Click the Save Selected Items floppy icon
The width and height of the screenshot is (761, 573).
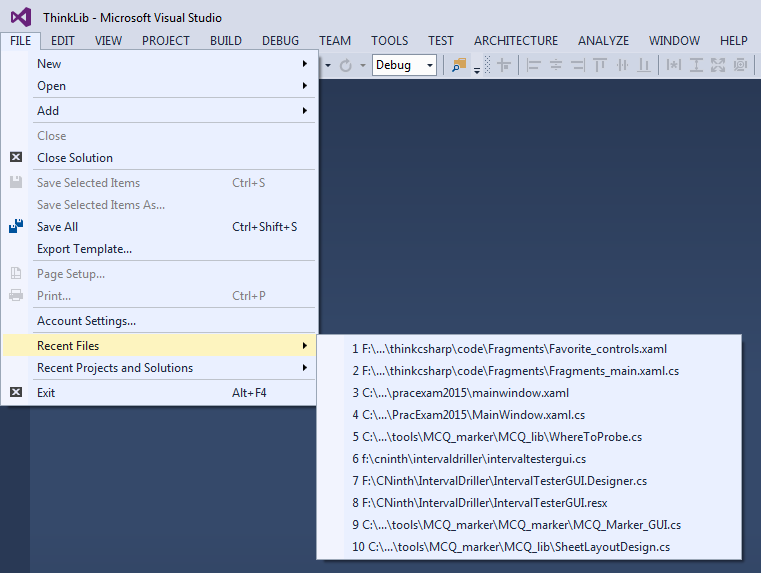(16, 182)
